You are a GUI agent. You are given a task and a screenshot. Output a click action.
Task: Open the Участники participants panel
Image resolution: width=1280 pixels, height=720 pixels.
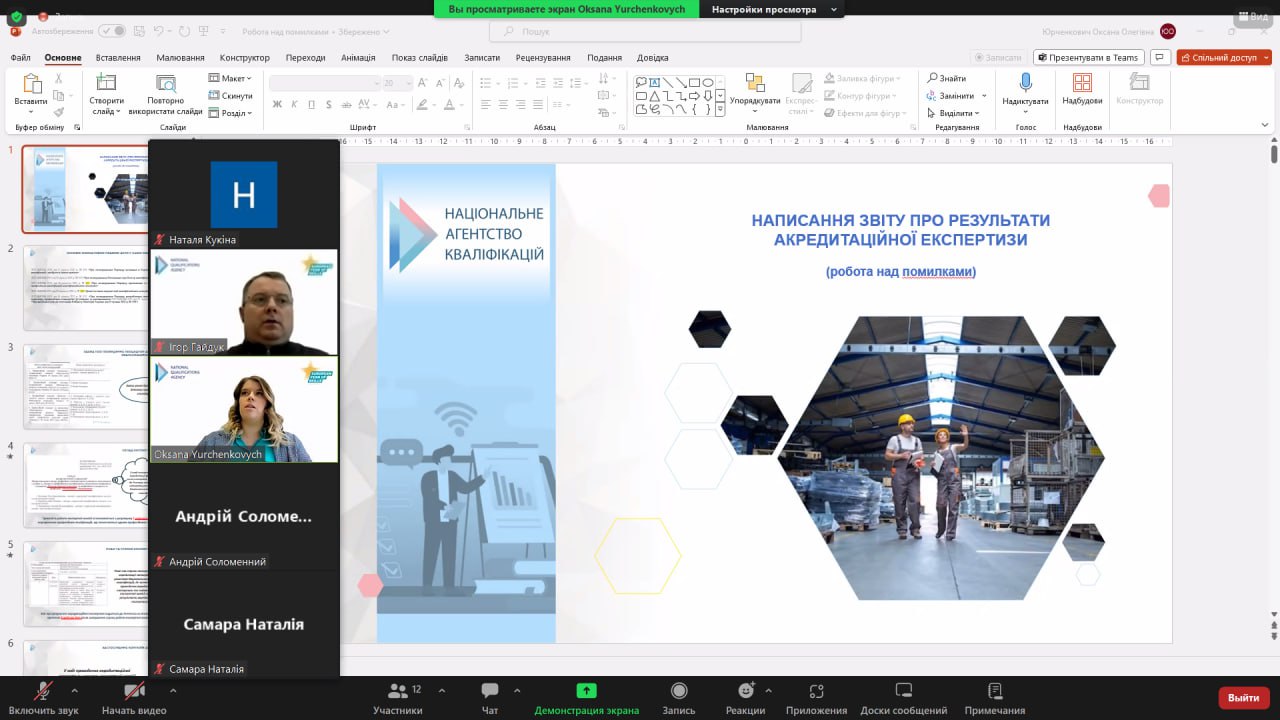(397, 691)
